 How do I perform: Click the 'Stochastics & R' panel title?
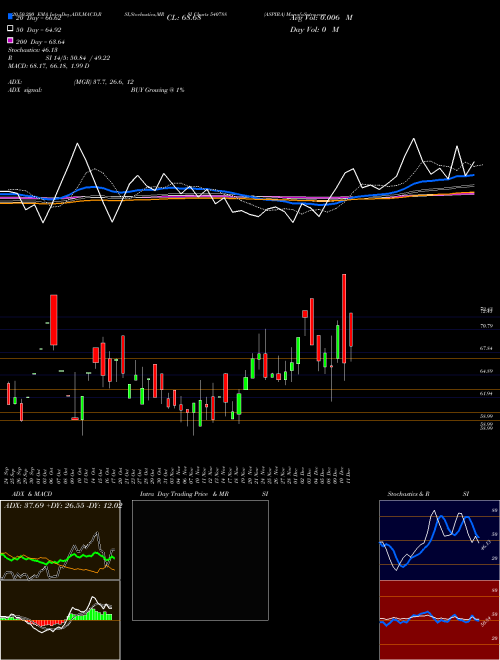(x=409, y=494)
